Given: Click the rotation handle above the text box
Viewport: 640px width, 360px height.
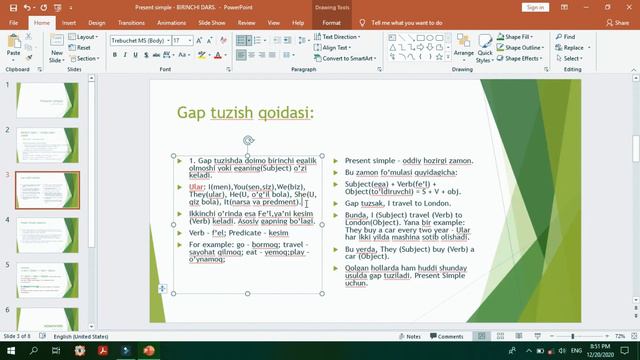Looking at the screenshot, I should 248,140.
